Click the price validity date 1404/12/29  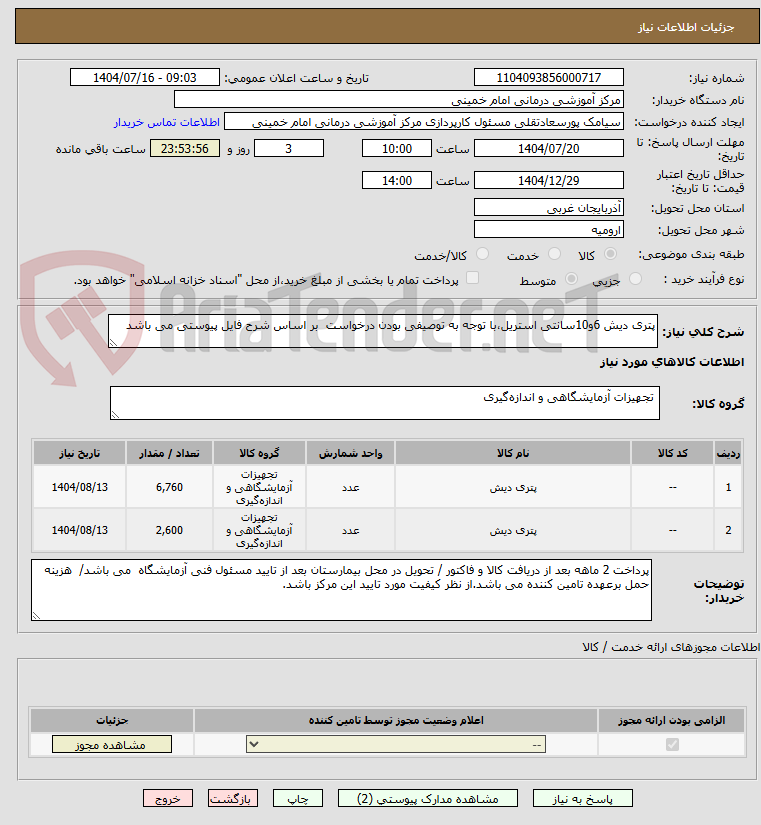(548, 180)
